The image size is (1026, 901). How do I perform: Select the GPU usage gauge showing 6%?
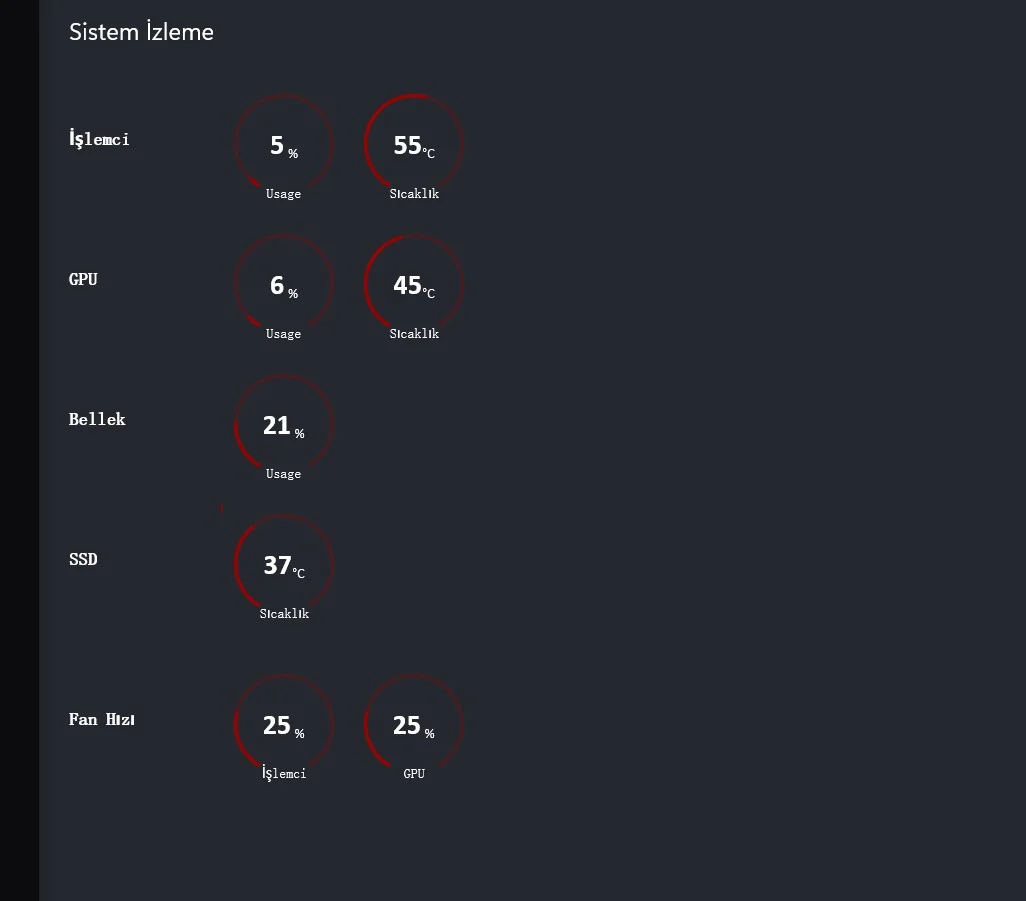pyautogui.click(x=283, y=284)
